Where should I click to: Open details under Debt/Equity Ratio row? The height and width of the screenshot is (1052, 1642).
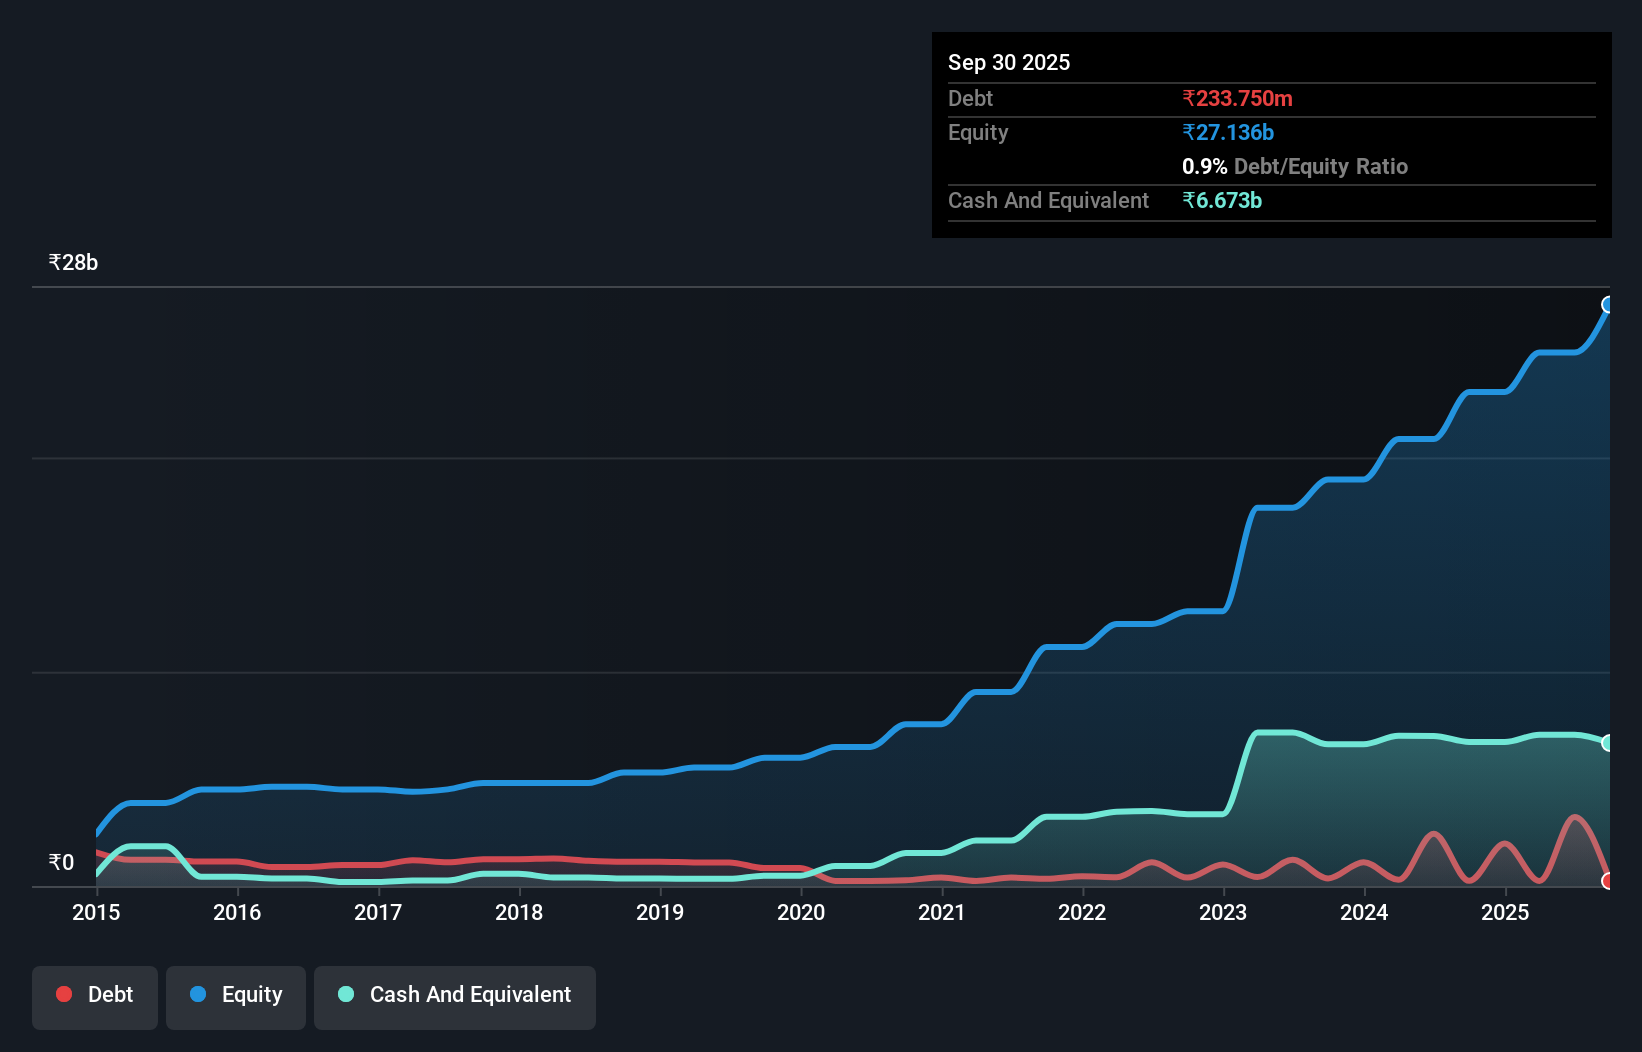[x=1295, y=166]
